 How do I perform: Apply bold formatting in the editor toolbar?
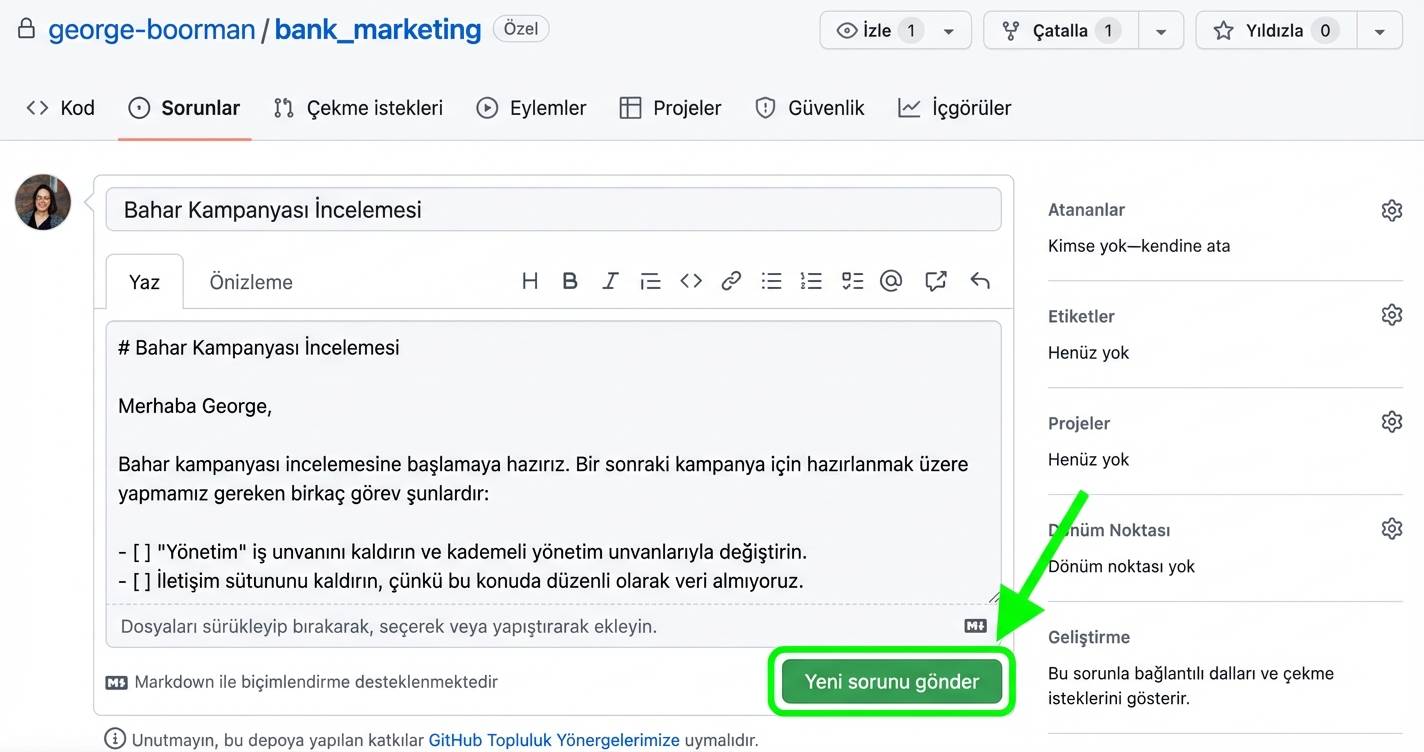(570, 281)
